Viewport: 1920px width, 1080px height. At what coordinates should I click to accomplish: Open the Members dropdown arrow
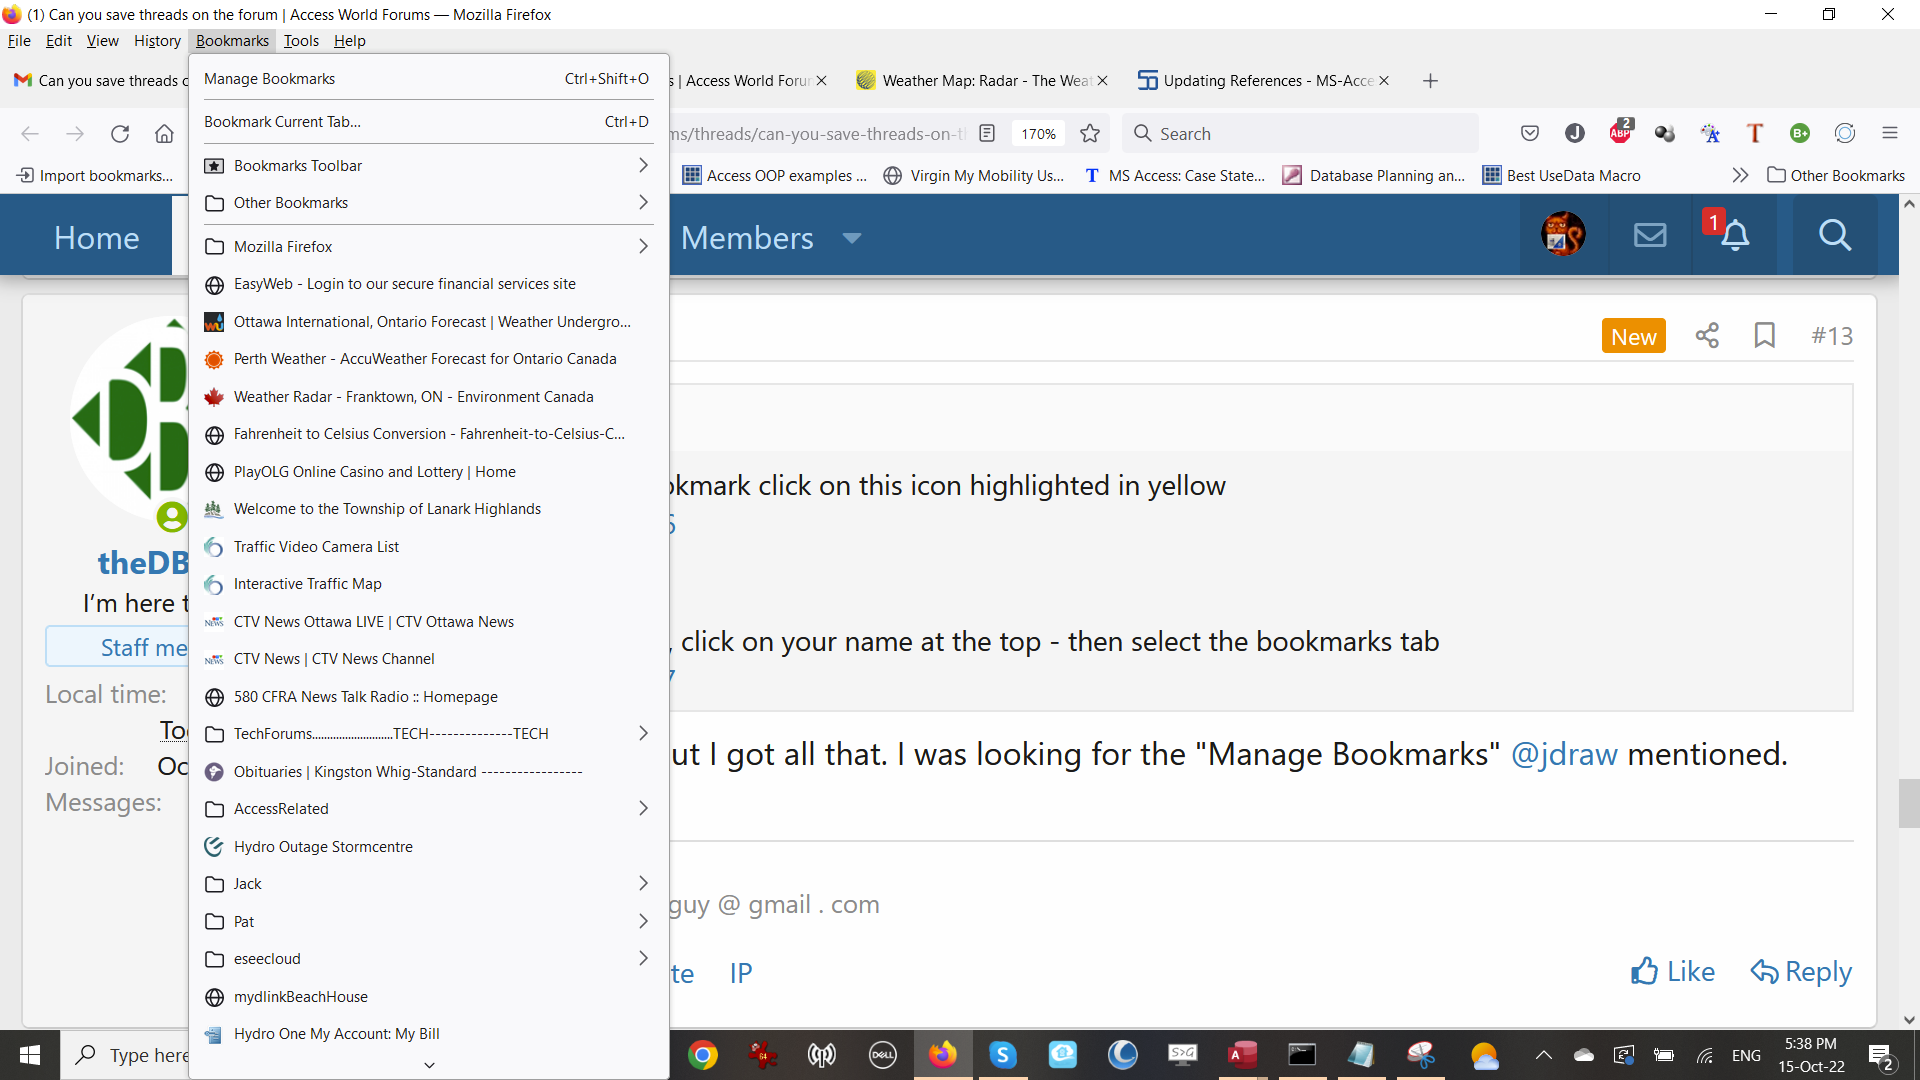(x=852, y=238)
